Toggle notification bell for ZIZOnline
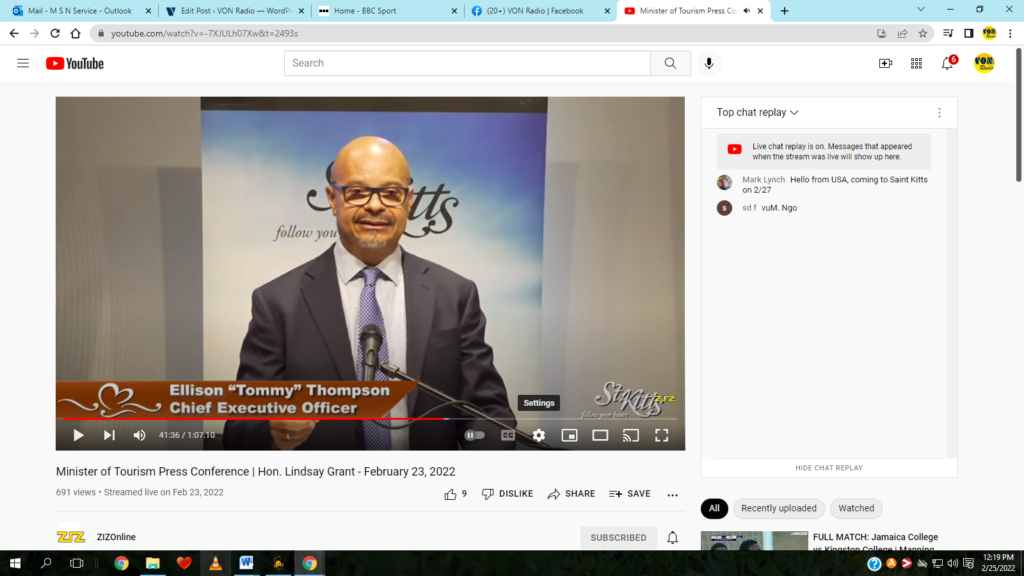This screenshot has width=1024, height=576. point(673,537)
